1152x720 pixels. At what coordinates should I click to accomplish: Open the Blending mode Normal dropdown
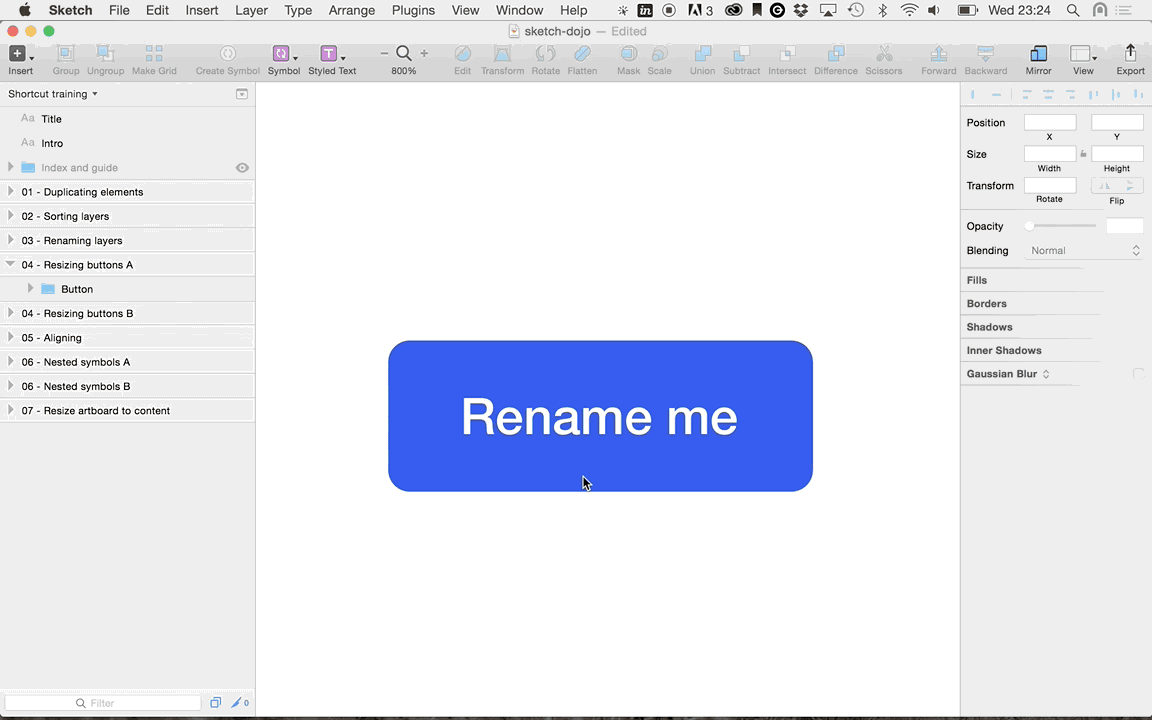tap(1084, 251)
